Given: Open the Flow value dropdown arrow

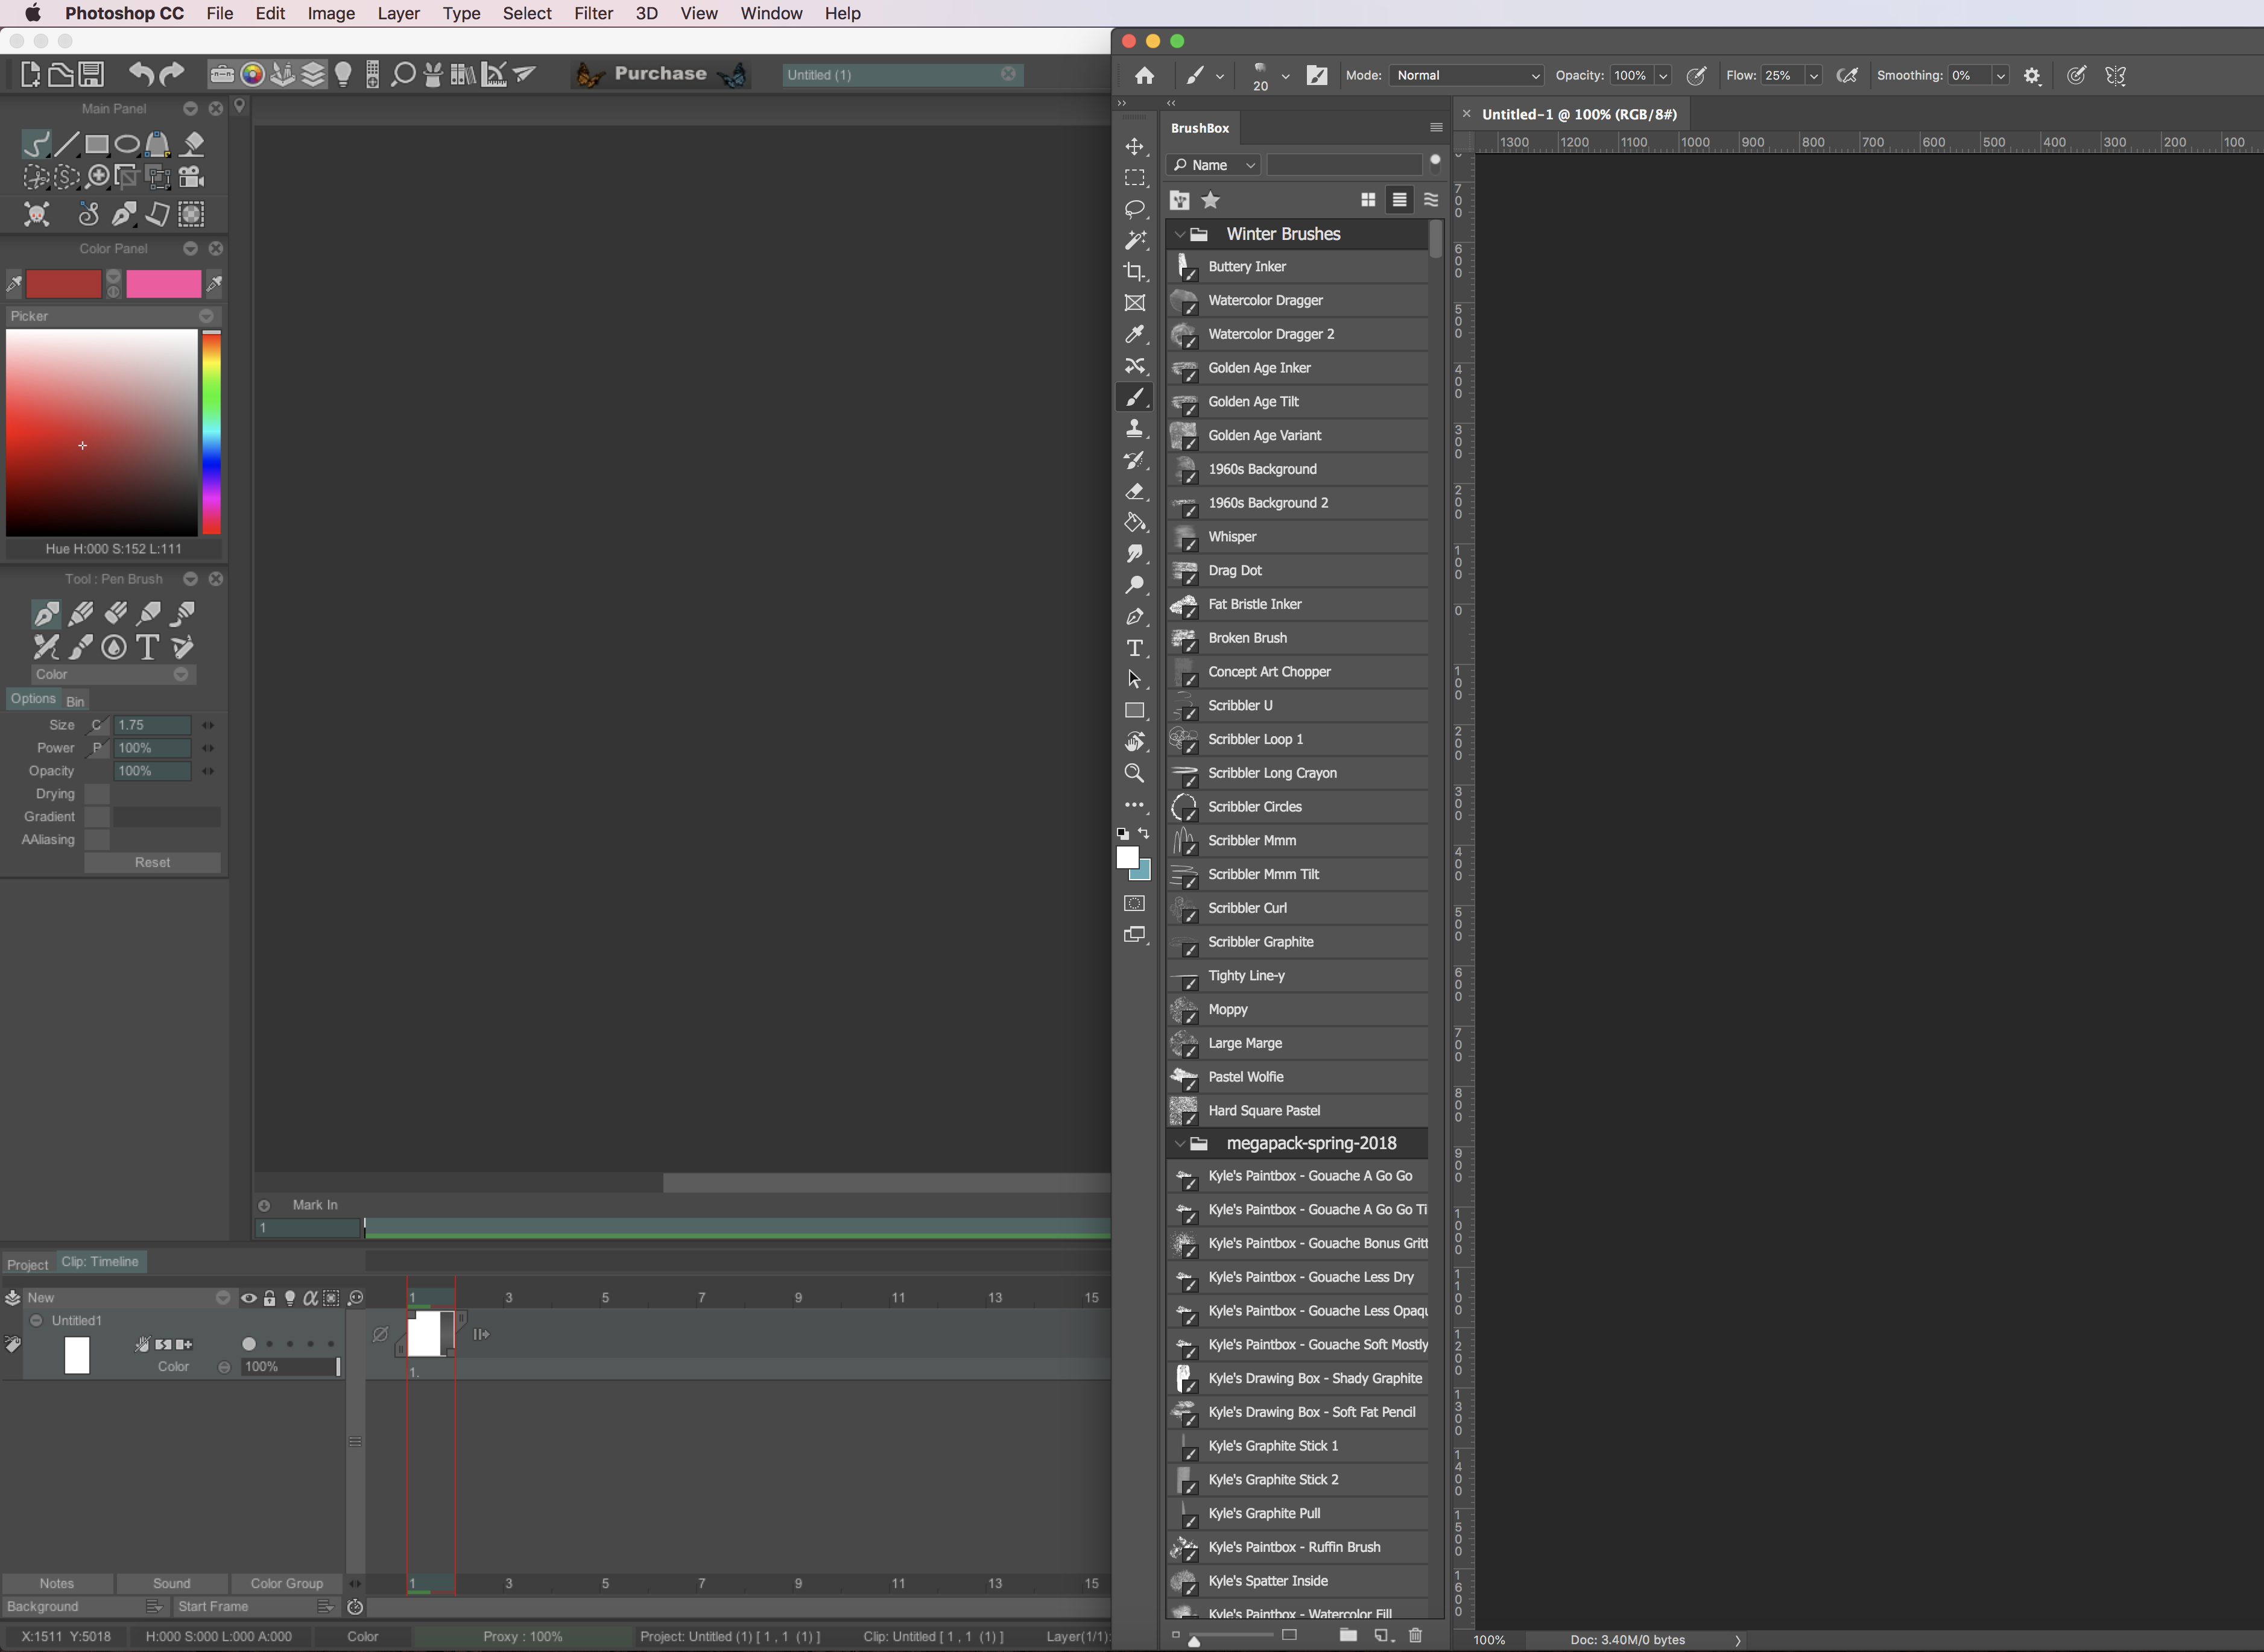Looking at the screenshot, I should click(1813, 76).
